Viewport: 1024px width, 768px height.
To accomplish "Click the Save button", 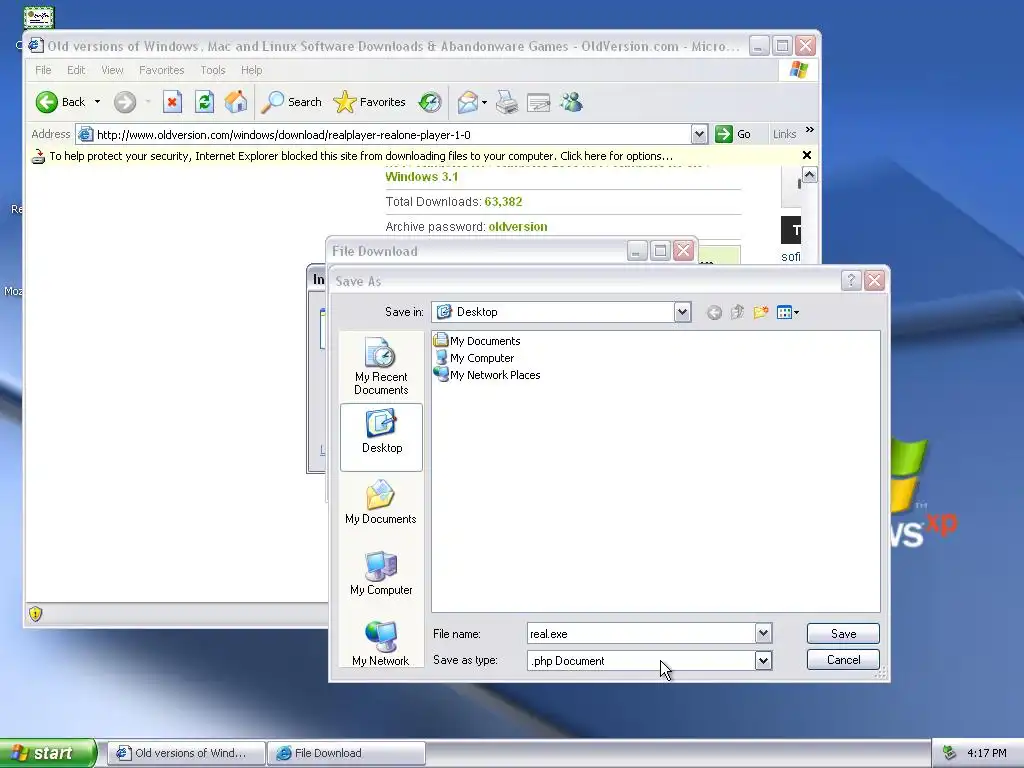I will click(x=843, y=633).
